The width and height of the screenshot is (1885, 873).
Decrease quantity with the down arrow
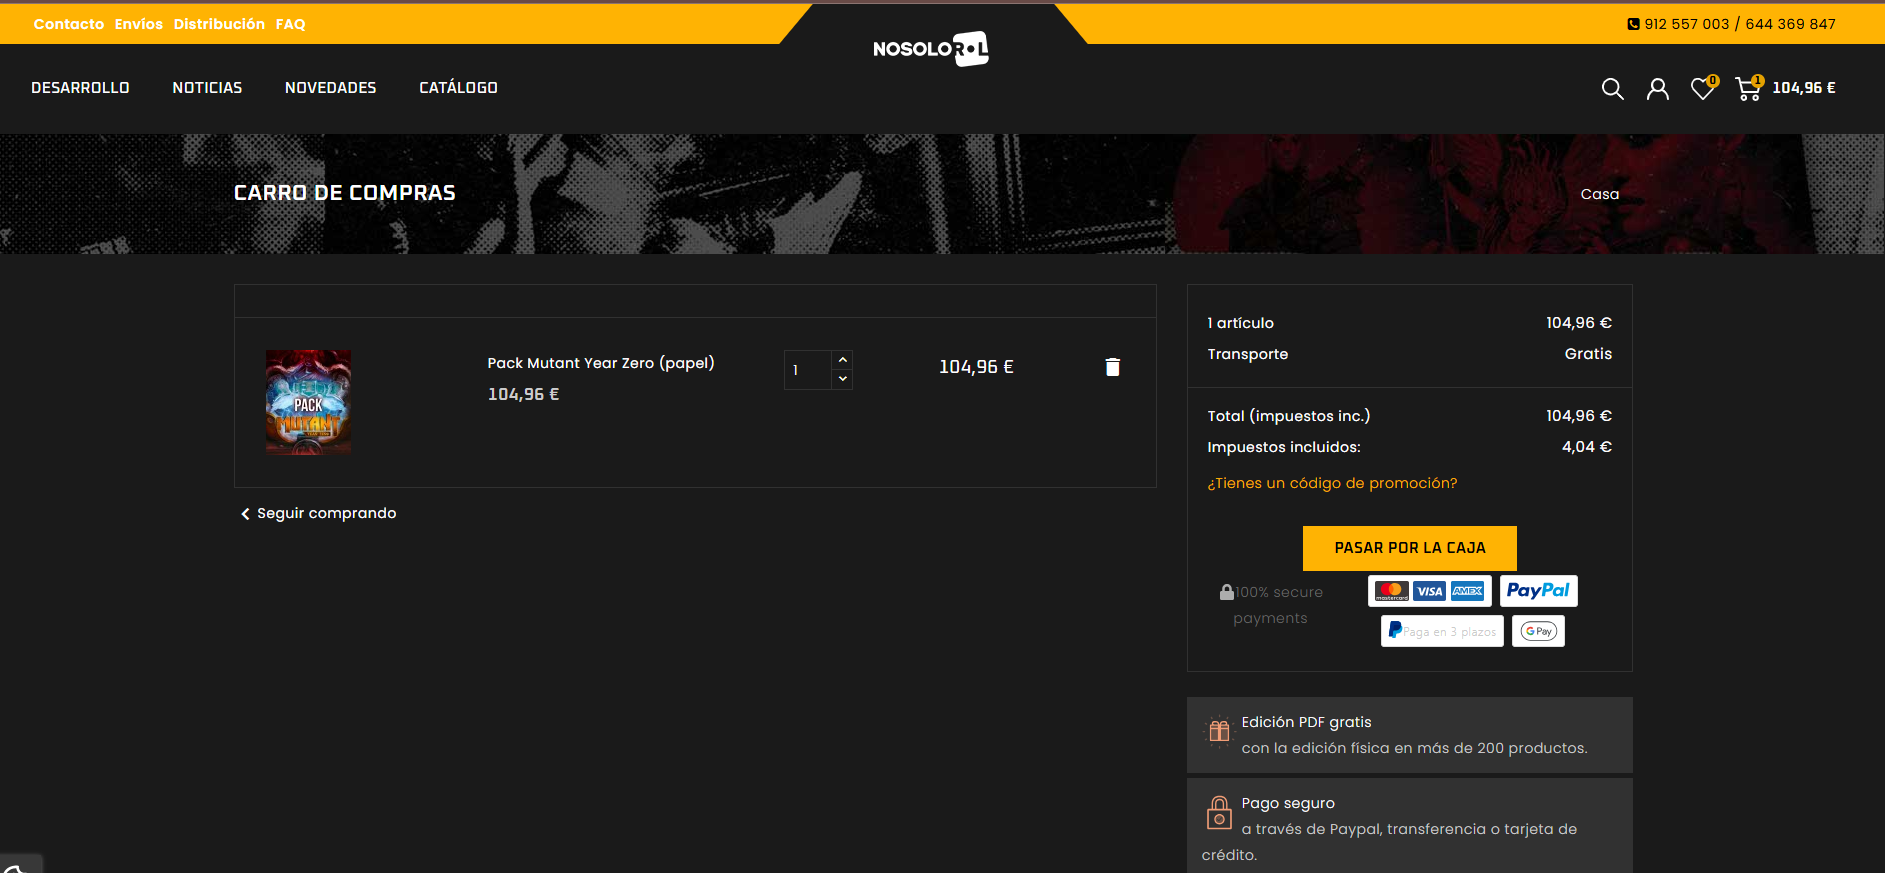pos(843,379)
